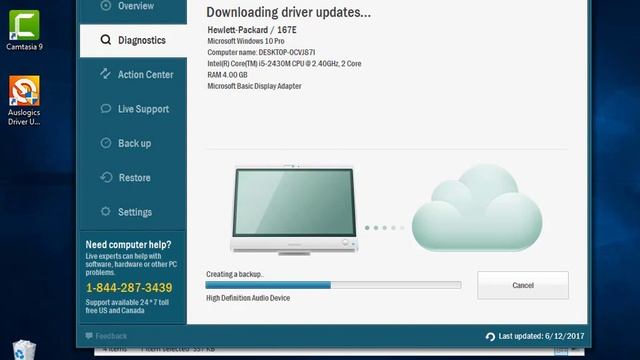
Task: Open the Overview section
Action: (x=133, y=7)
